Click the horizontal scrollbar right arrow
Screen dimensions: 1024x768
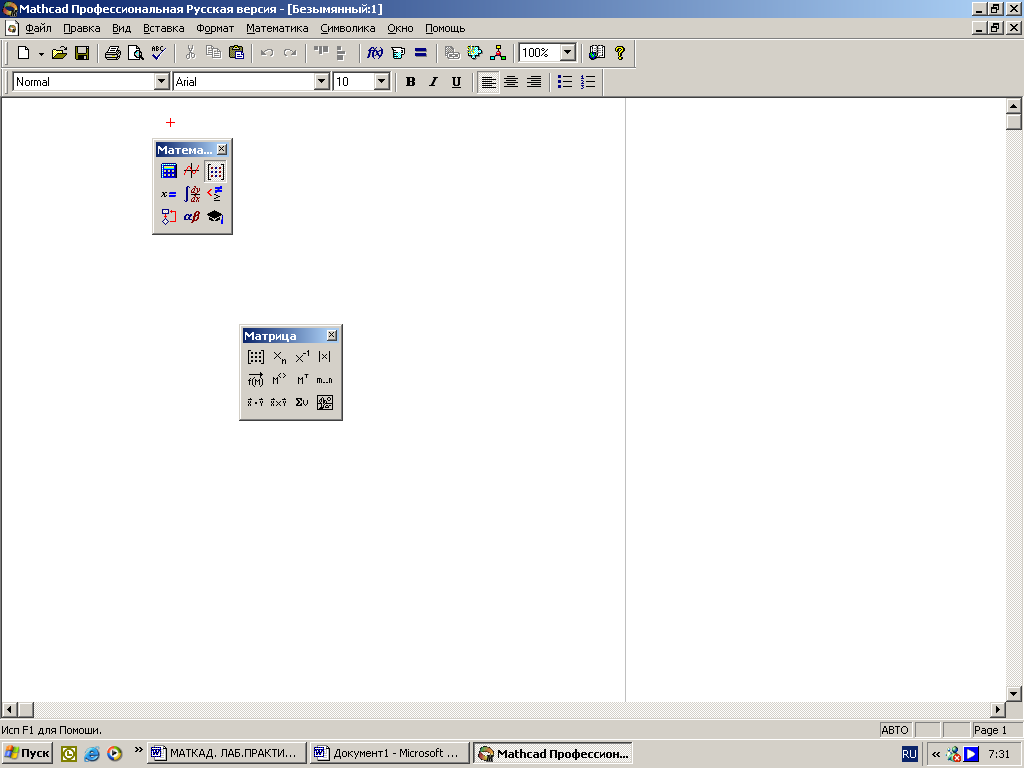tap(998, 709)
